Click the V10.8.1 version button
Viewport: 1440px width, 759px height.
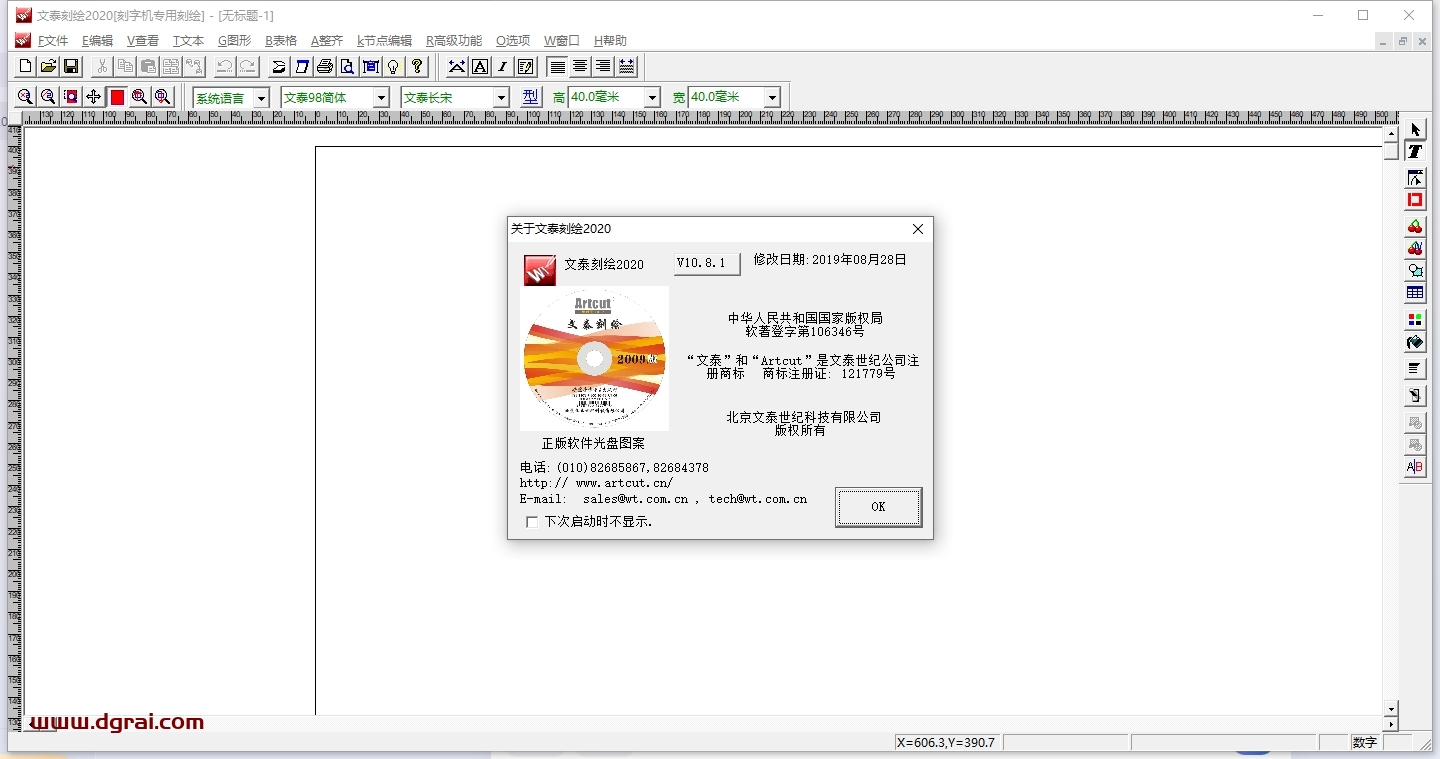point(707,263)
